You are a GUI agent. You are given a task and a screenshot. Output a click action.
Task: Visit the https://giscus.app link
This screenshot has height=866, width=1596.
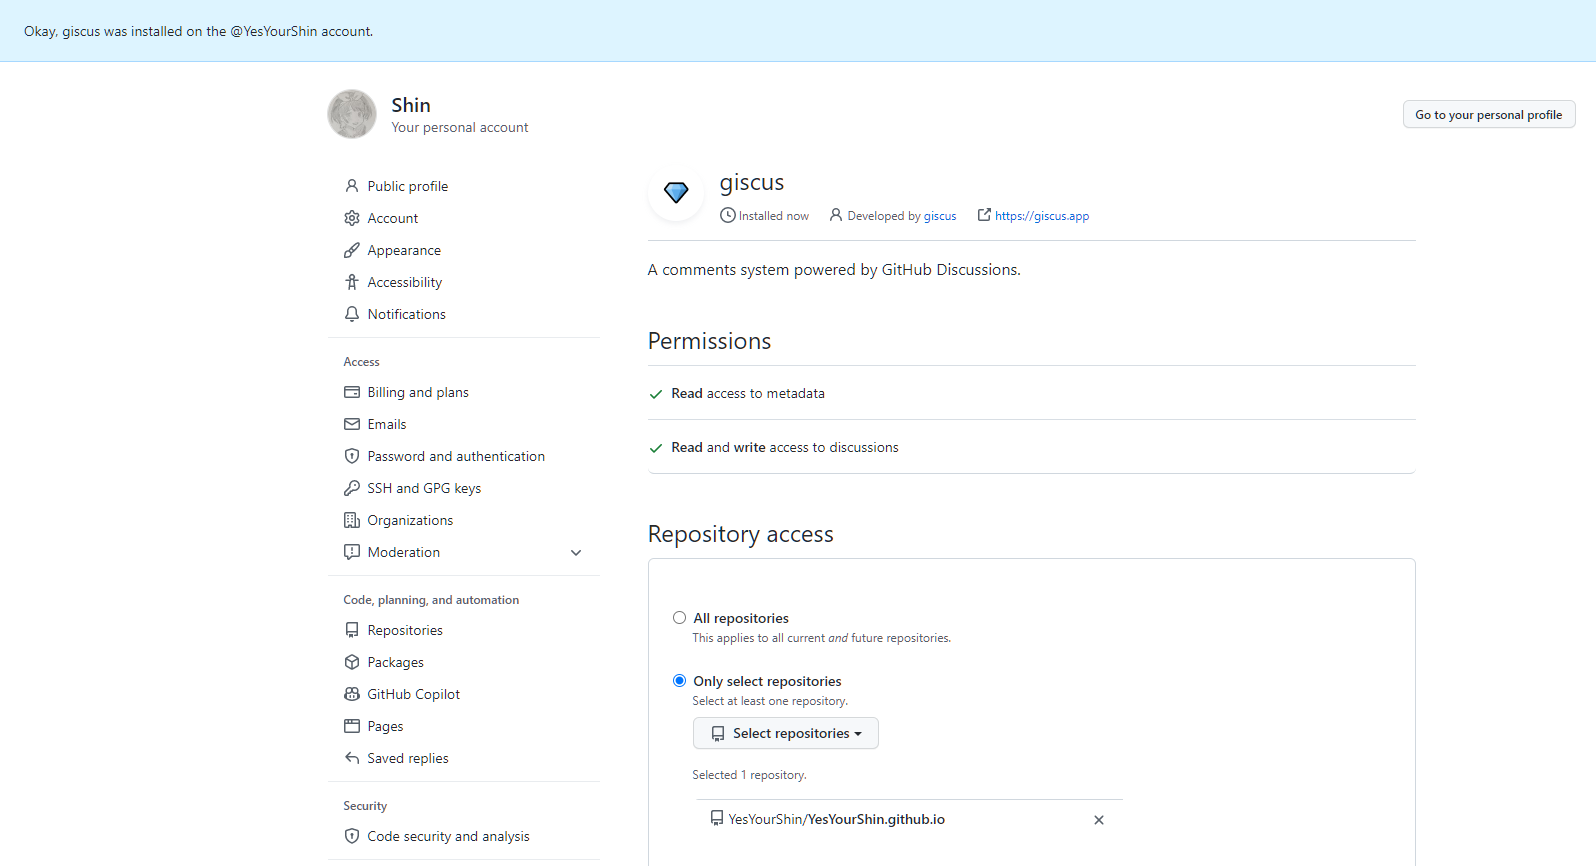[x=1042, y=216]
